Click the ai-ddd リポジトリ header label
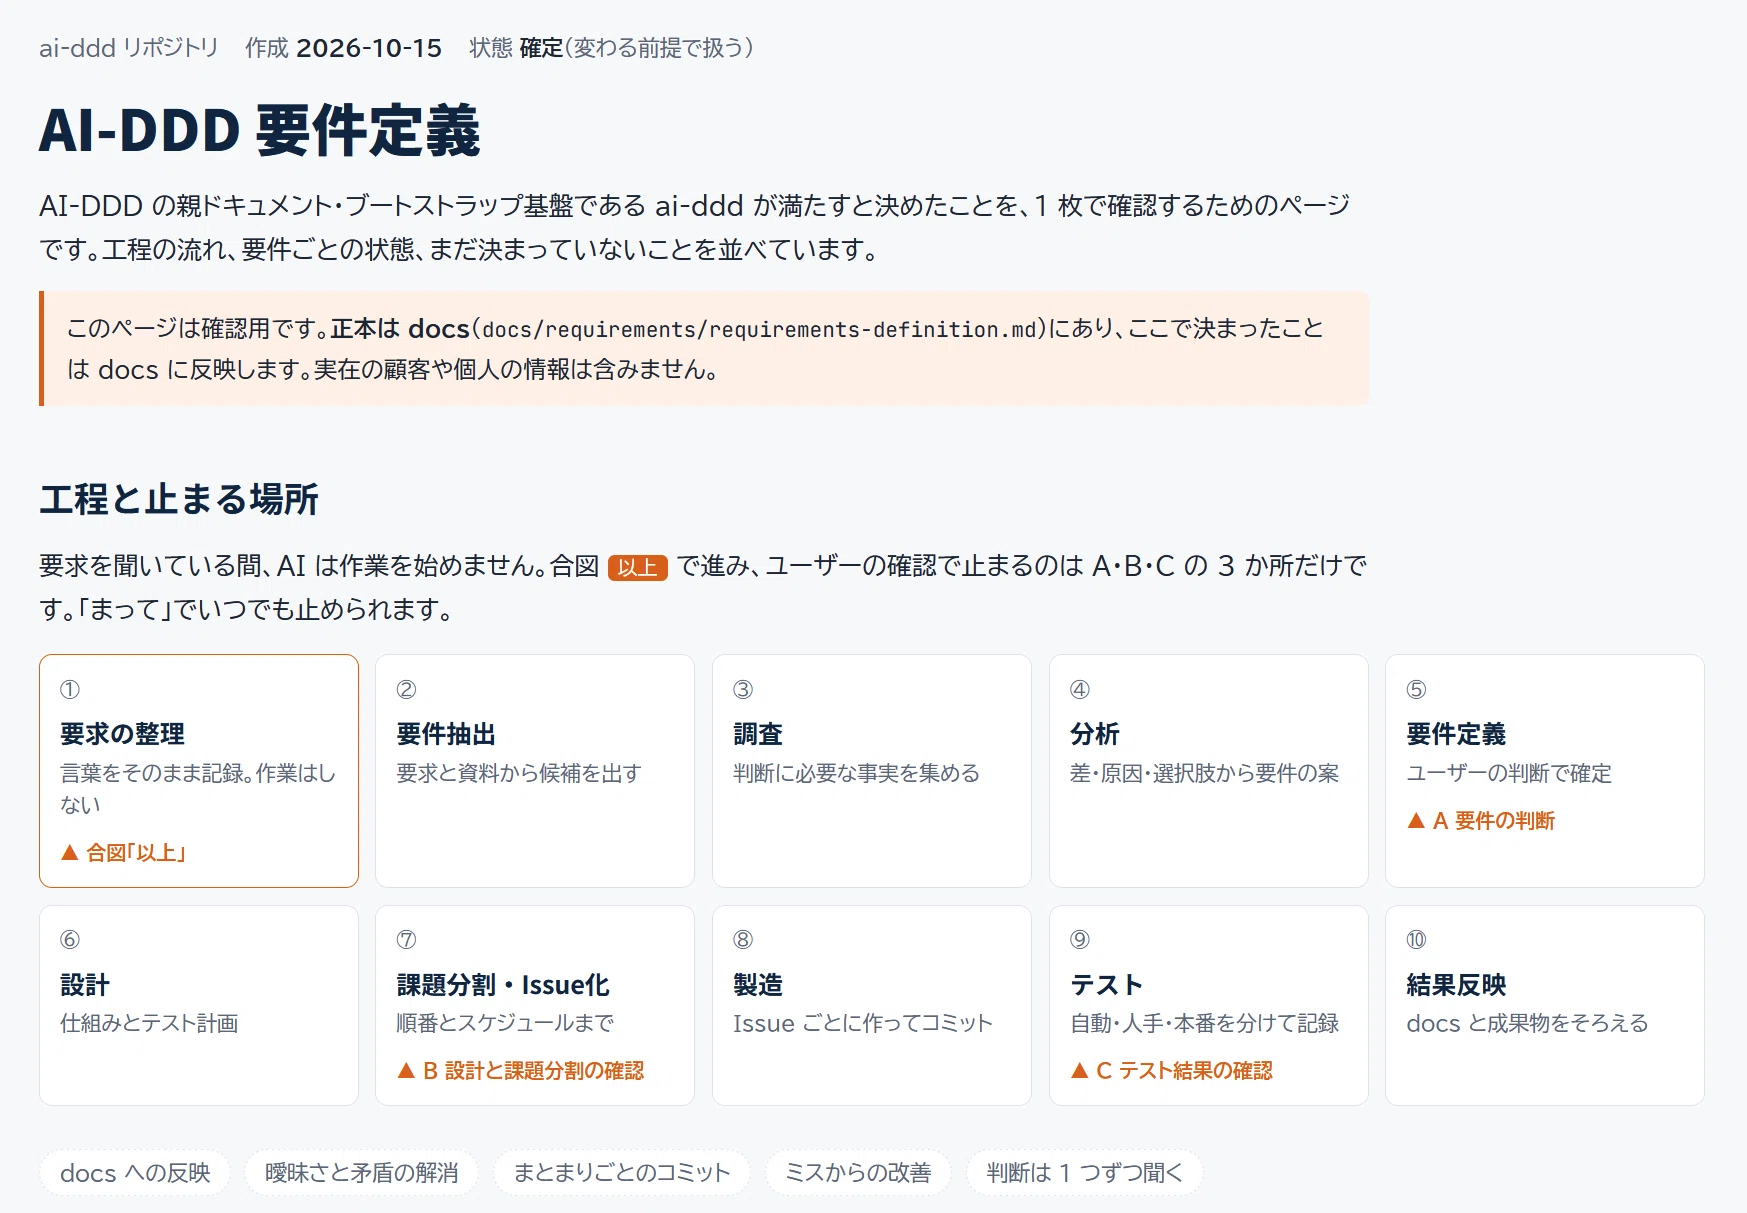This screenshot has width=1747, height=1213. pos(129,48)
